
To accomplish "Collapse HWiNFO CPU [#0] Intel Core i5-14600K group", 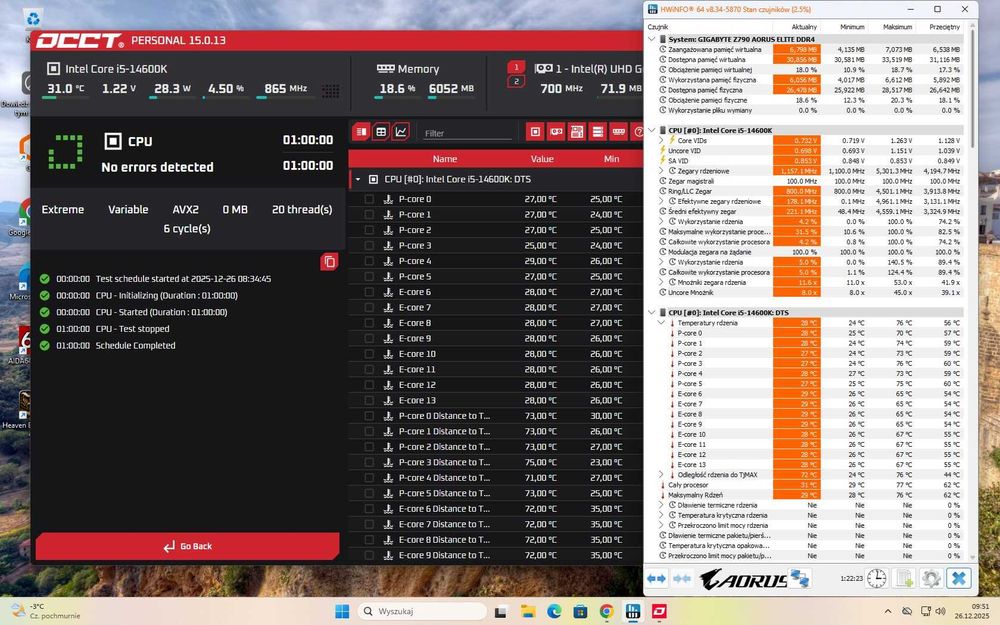I will [651, 130].
